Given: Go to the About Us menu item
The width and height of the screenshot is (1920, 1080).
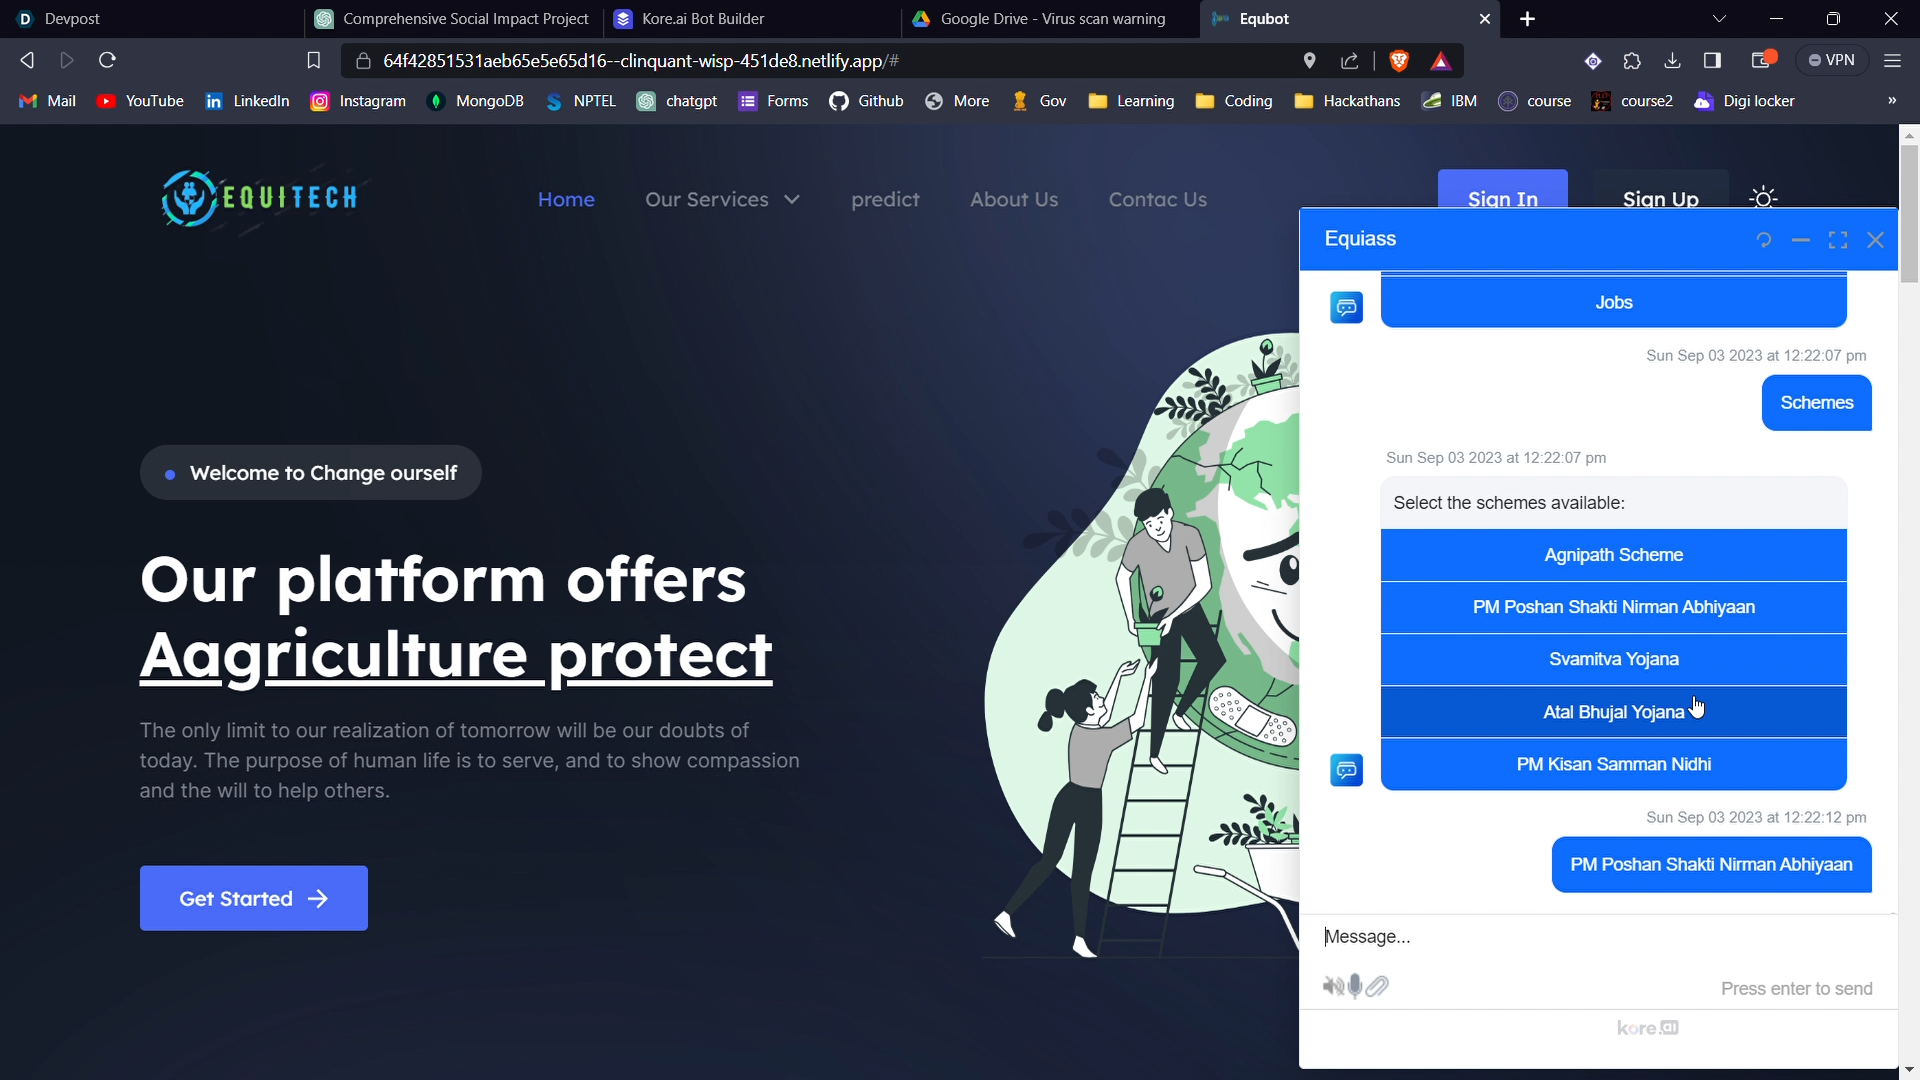Looking at the screenshot, I should (1013, 199).
